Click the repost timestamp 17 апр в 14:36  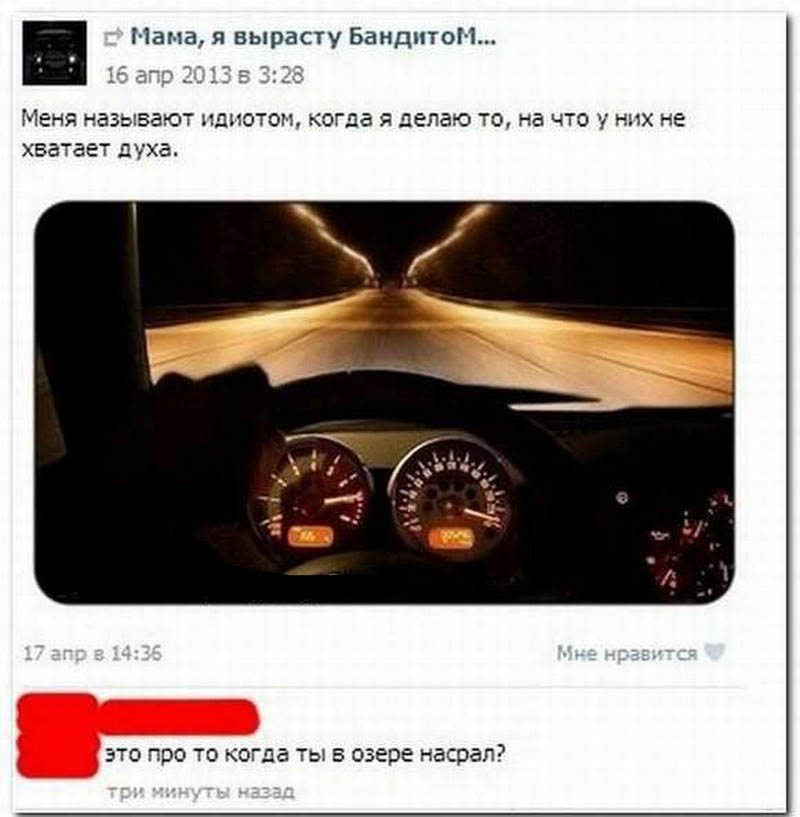pos(93,653)
